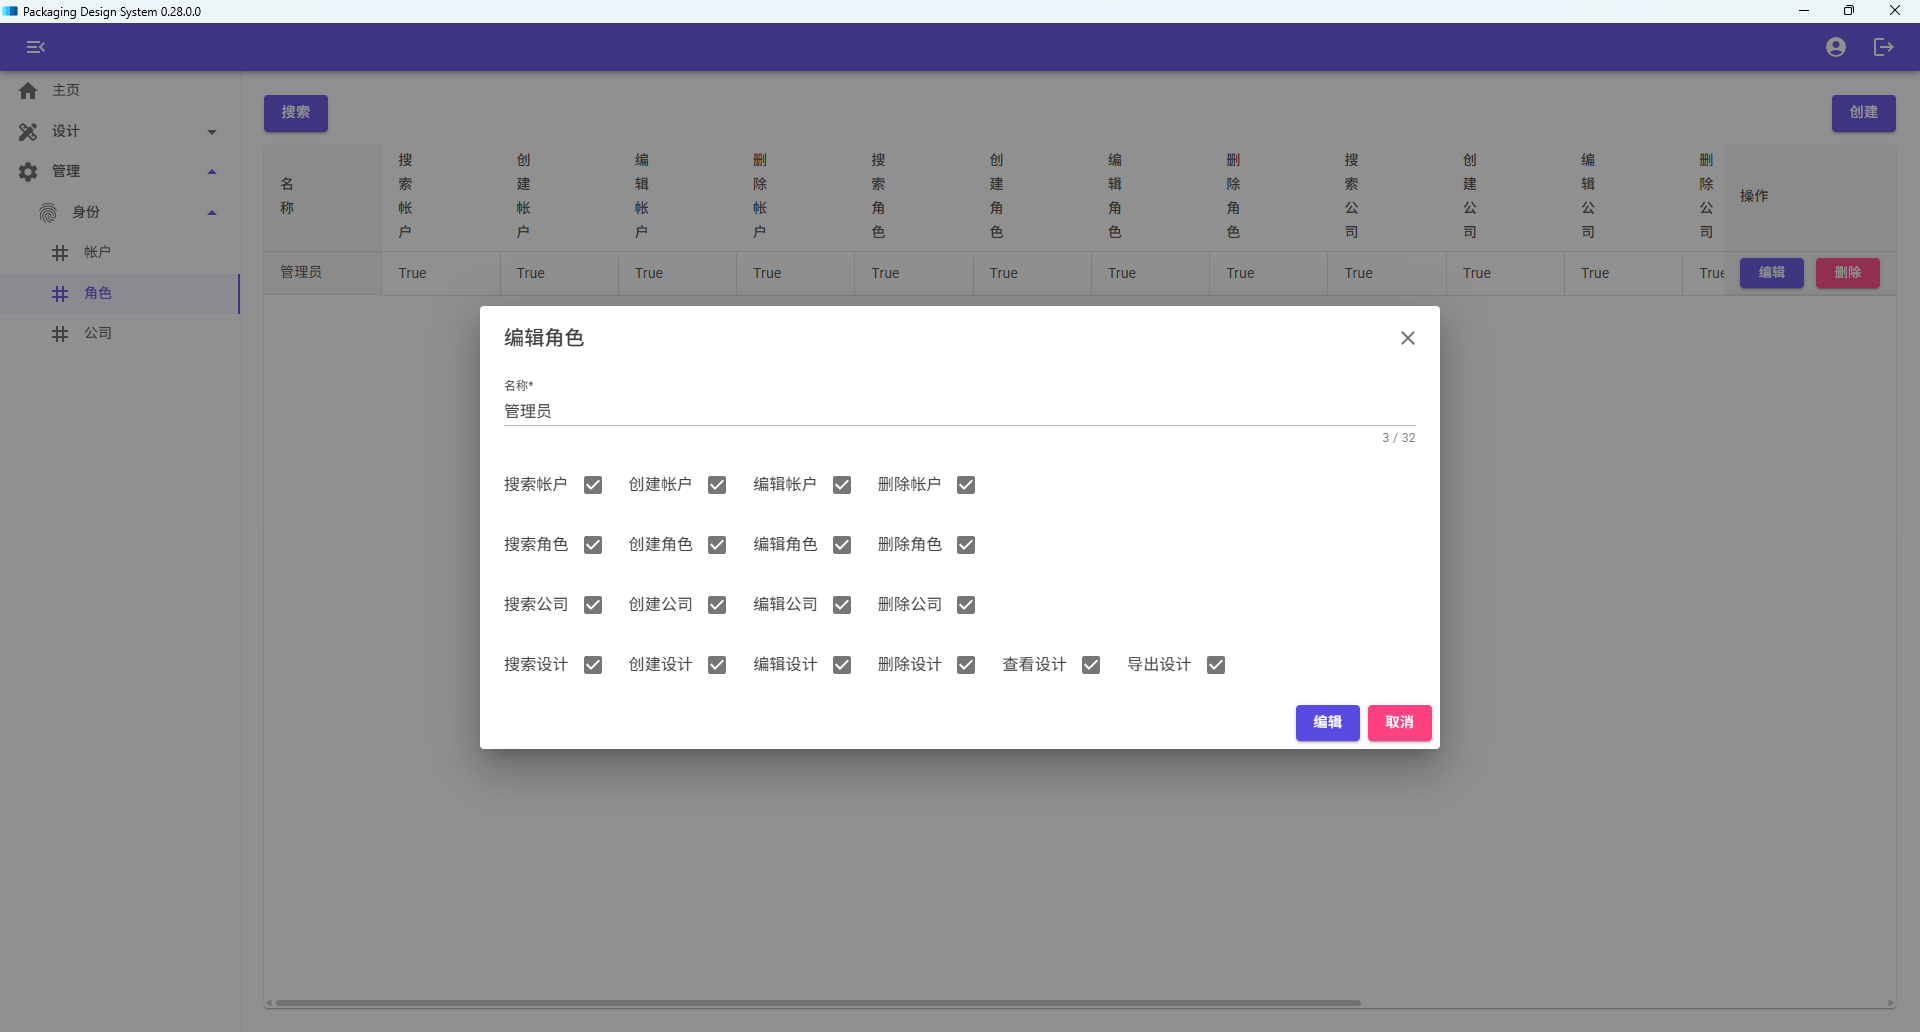Collapse the 管理 menu arrow

click(x=212, y=172)
